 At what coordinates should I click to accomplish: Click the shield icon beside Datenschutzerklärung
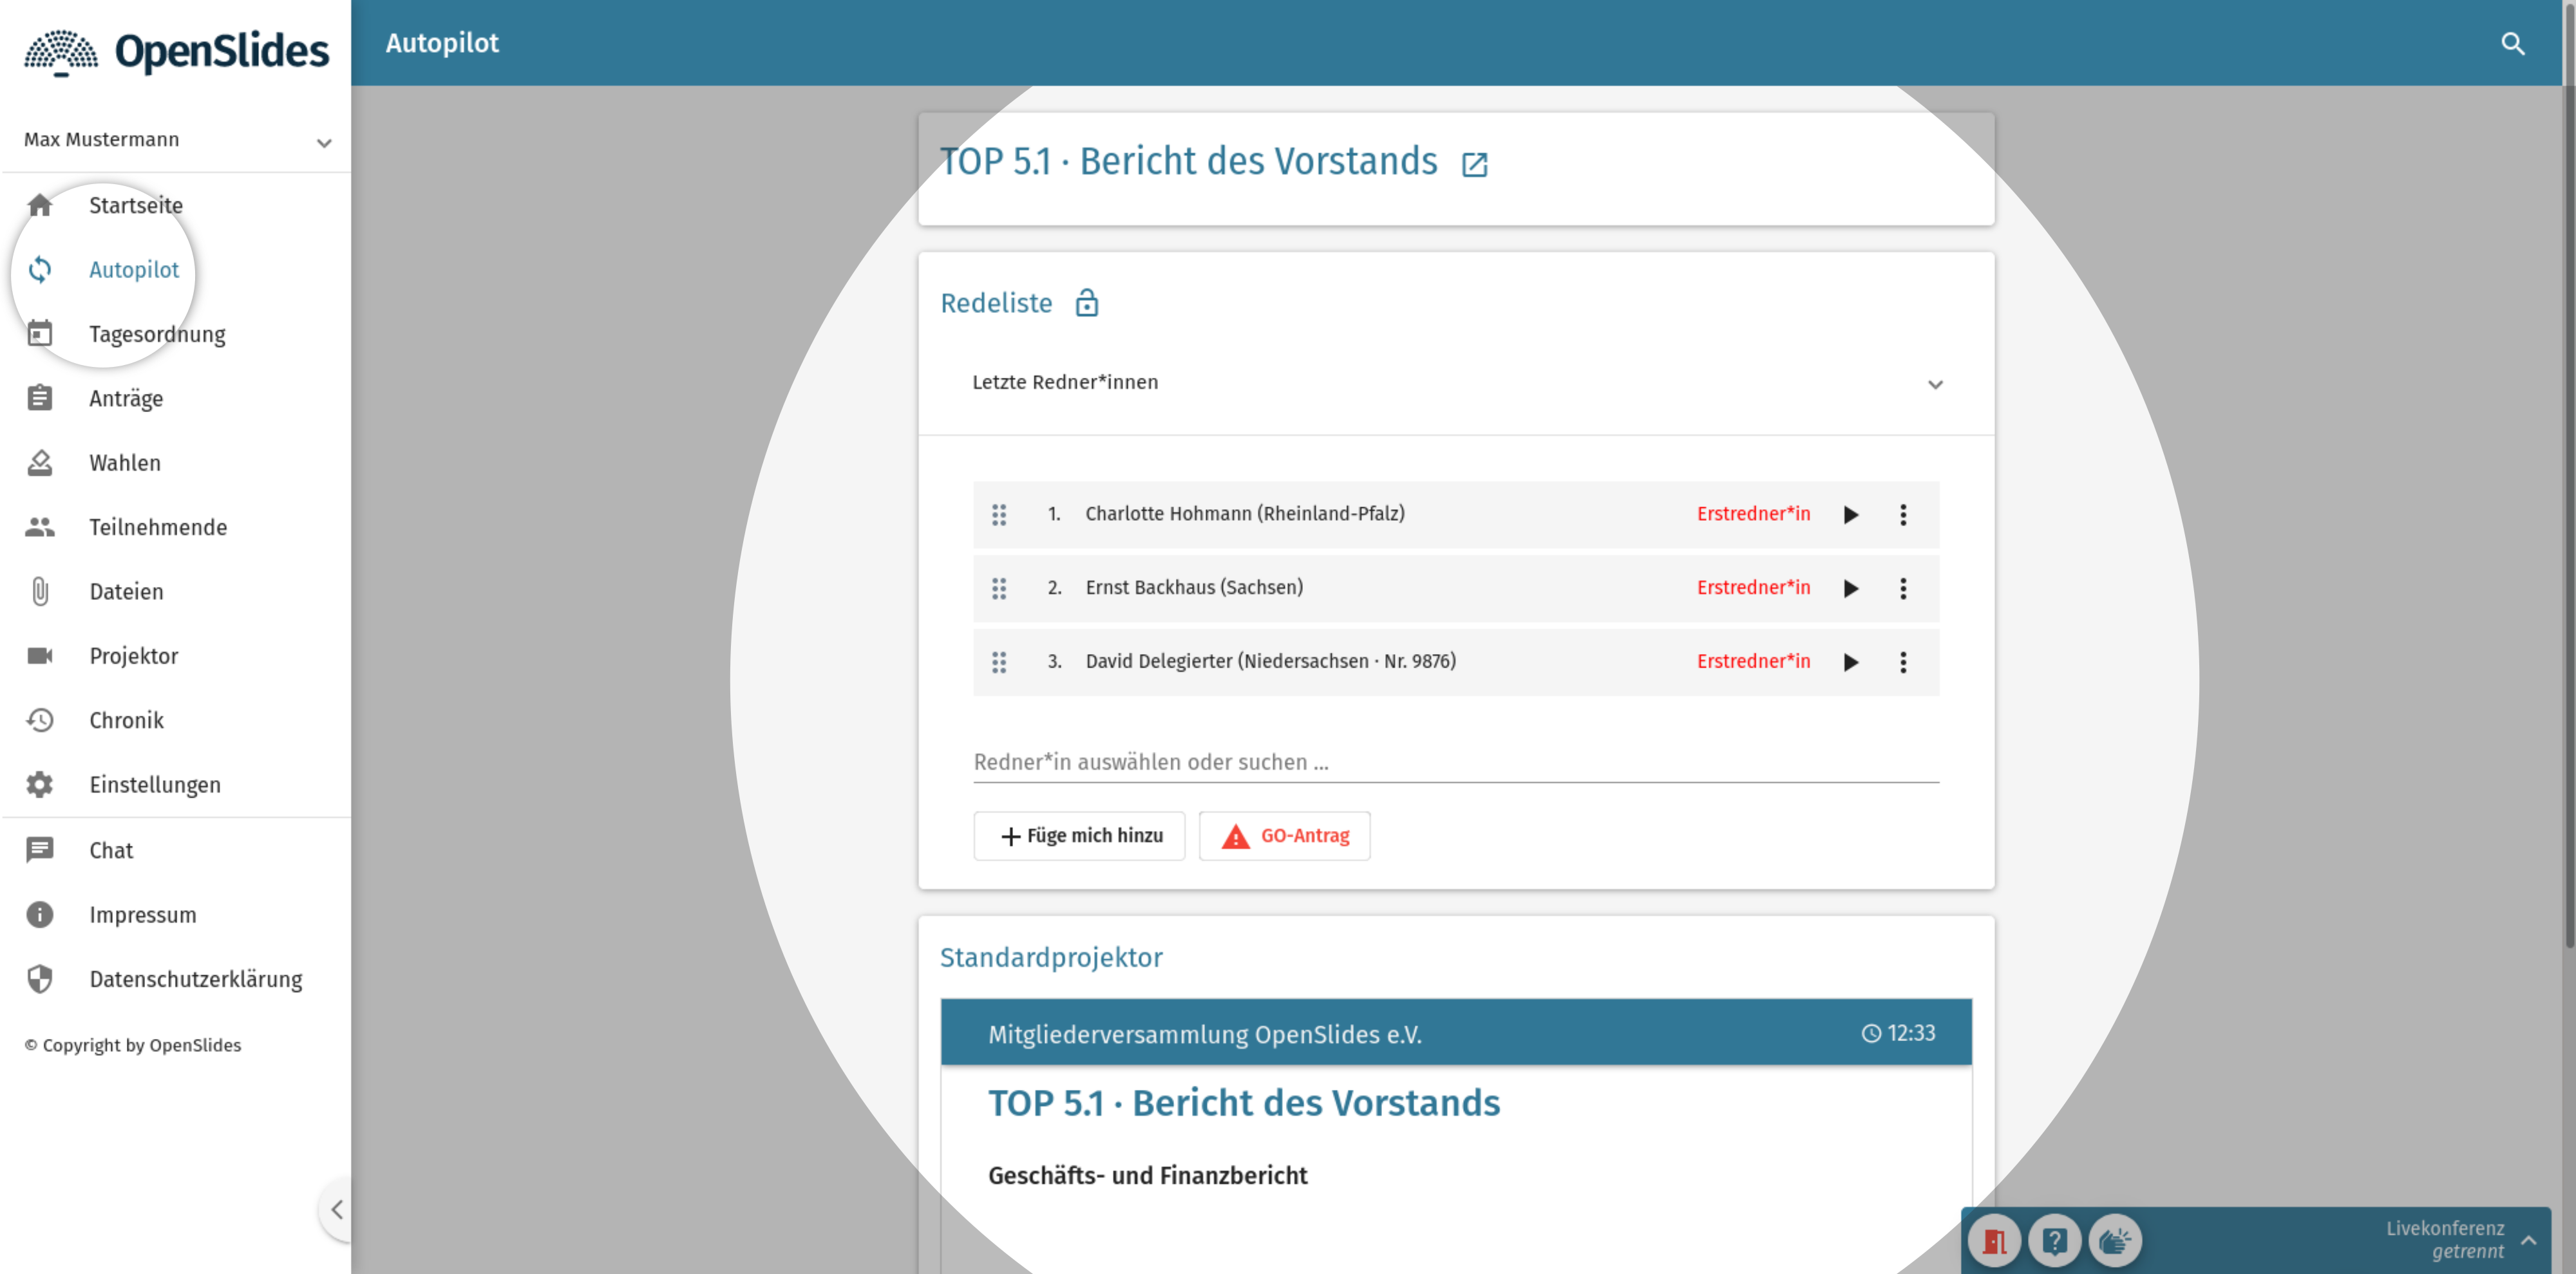[x=40, y=979]
